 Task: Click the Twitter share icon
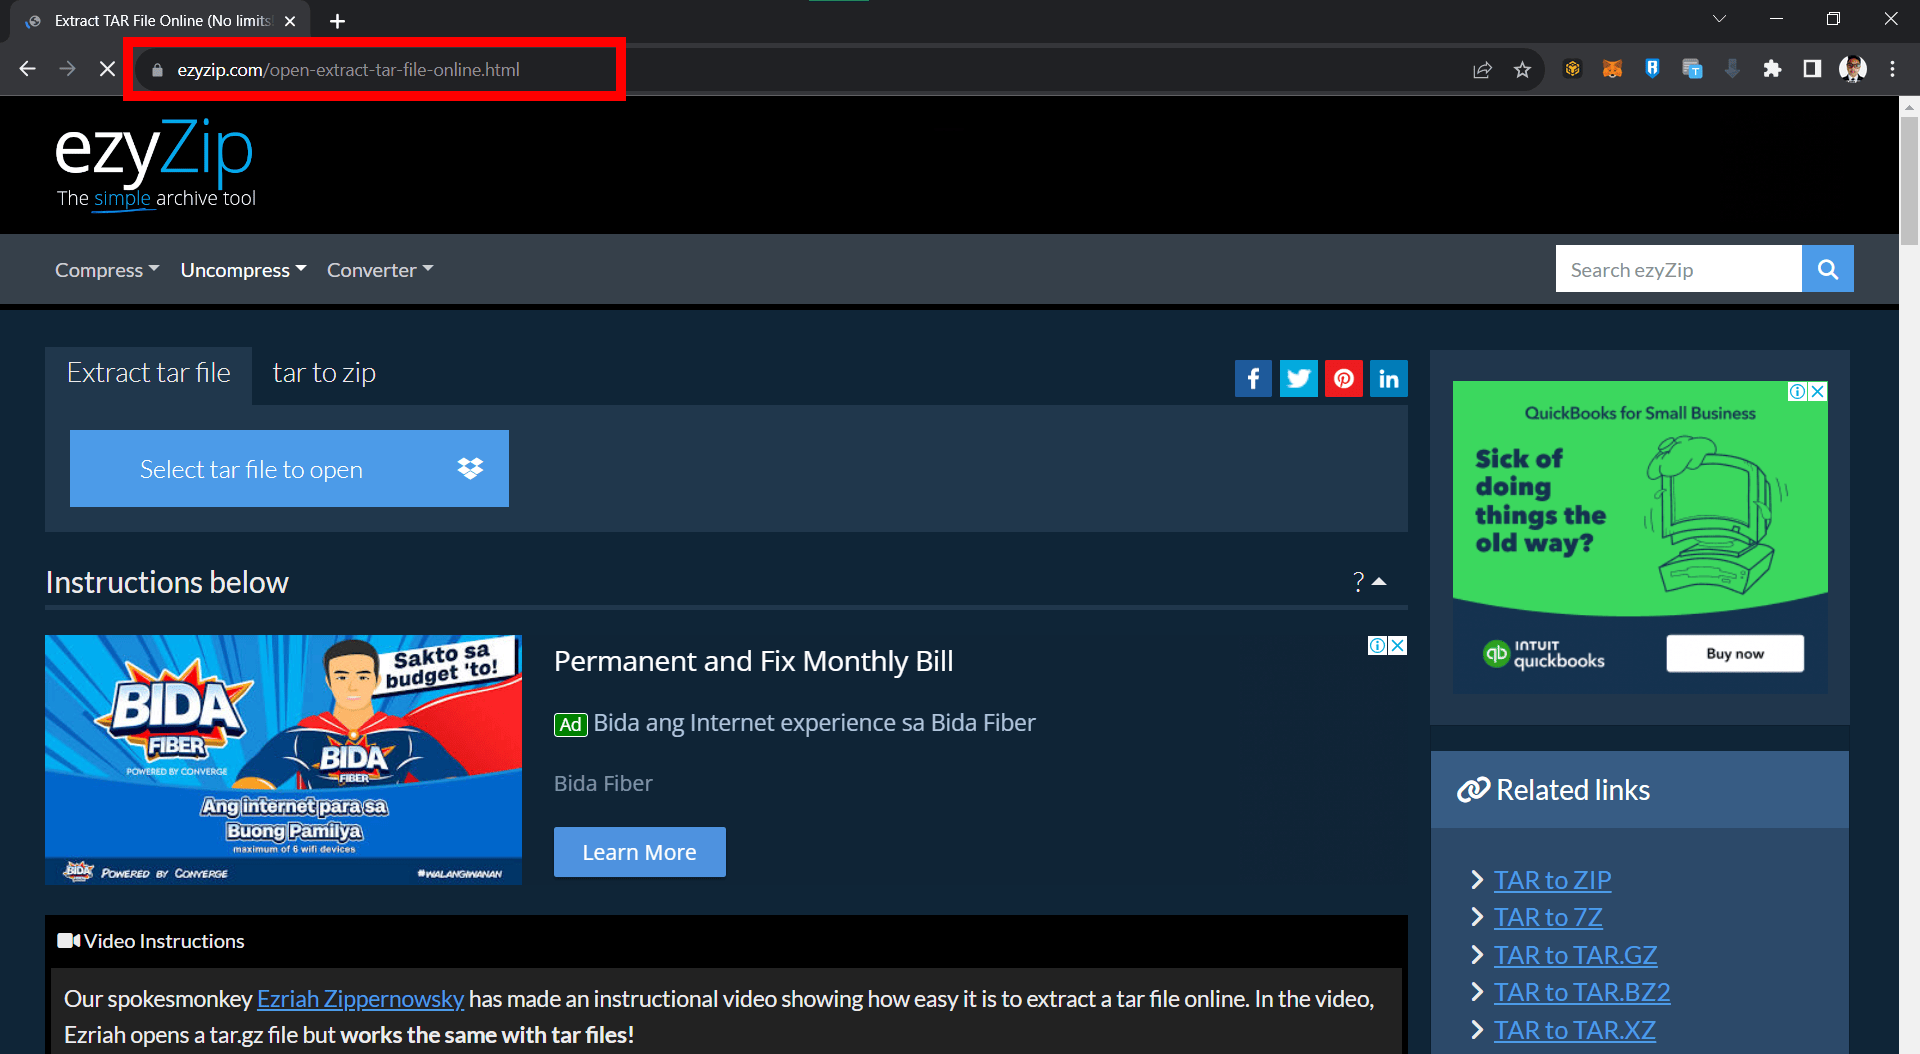click(1298, 378)
